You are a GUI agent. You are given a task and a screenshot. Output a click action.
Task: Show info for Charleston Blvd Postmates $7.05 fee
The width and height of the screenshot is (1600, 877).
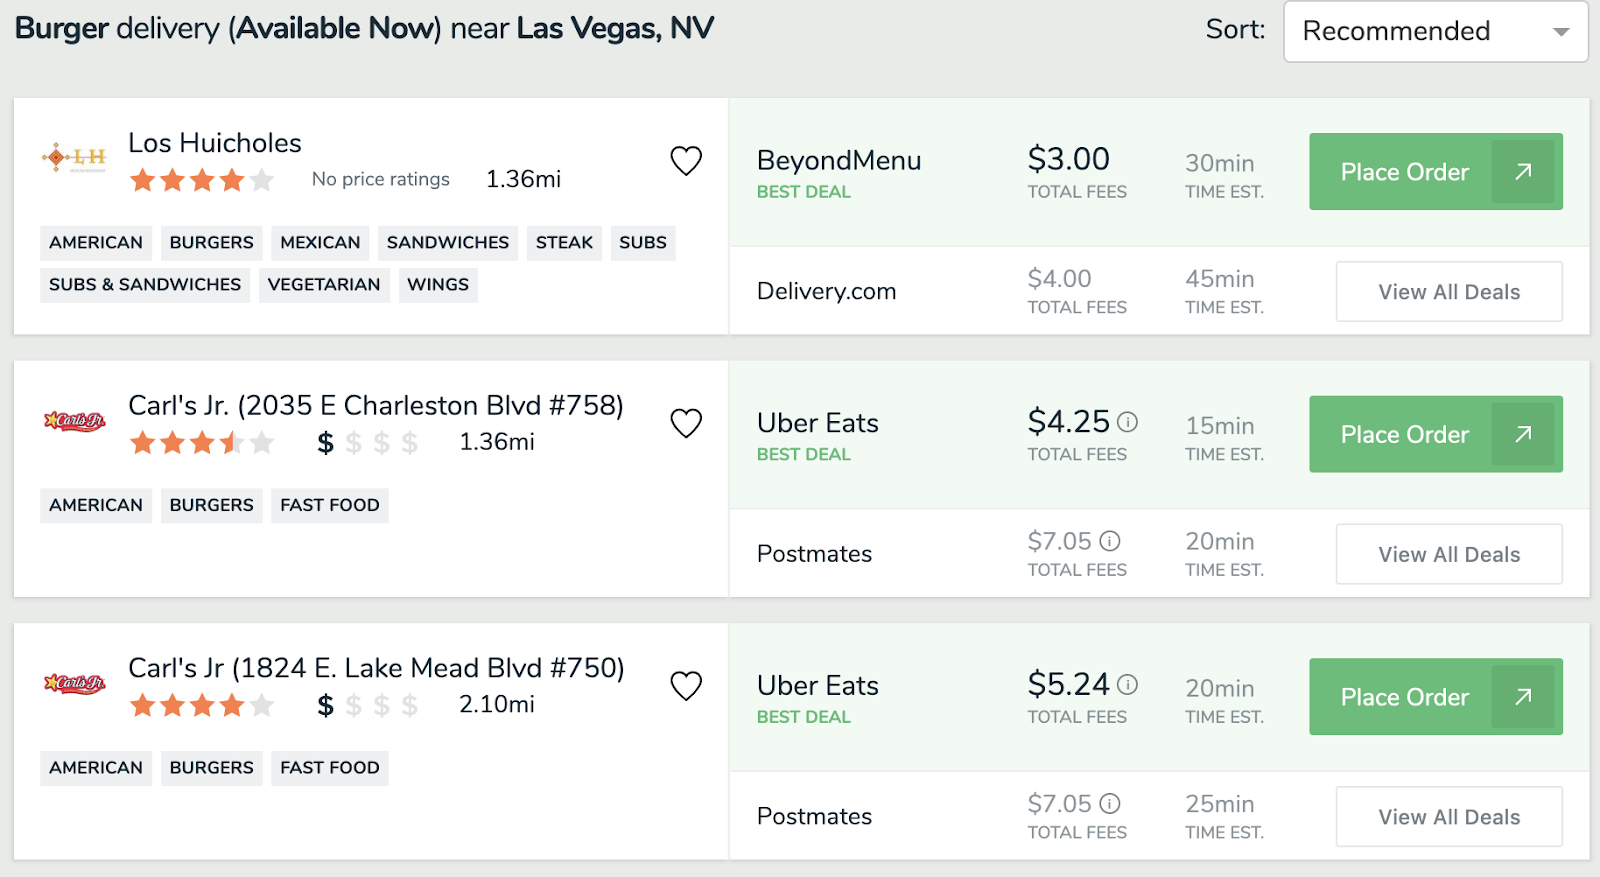coord(1110,541)
